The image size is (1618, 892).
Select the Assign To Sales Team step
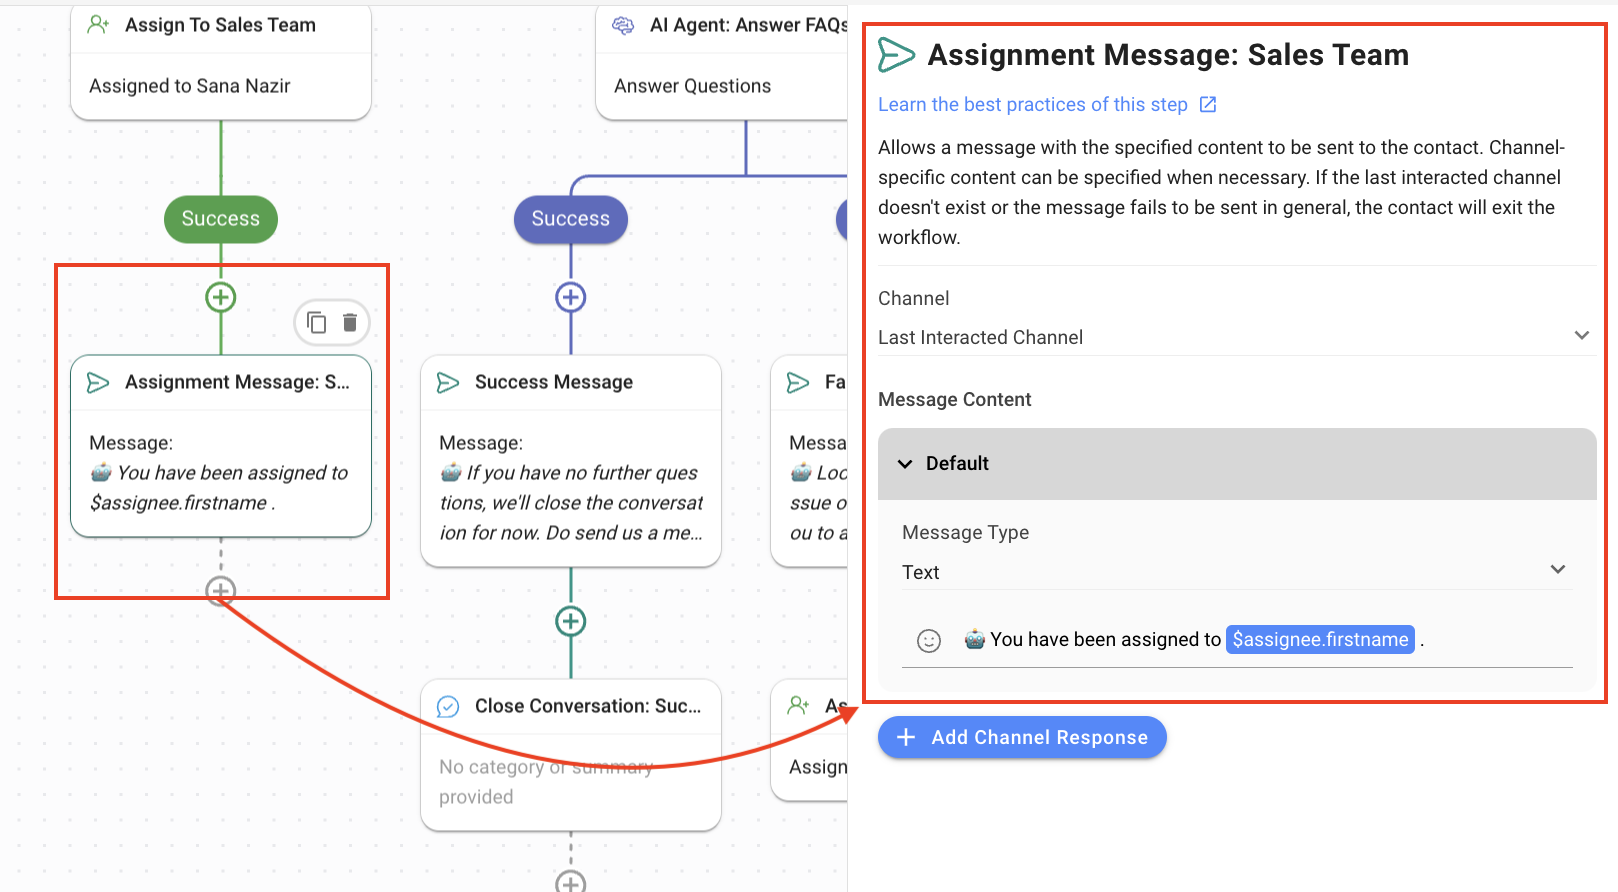point(221,60)
